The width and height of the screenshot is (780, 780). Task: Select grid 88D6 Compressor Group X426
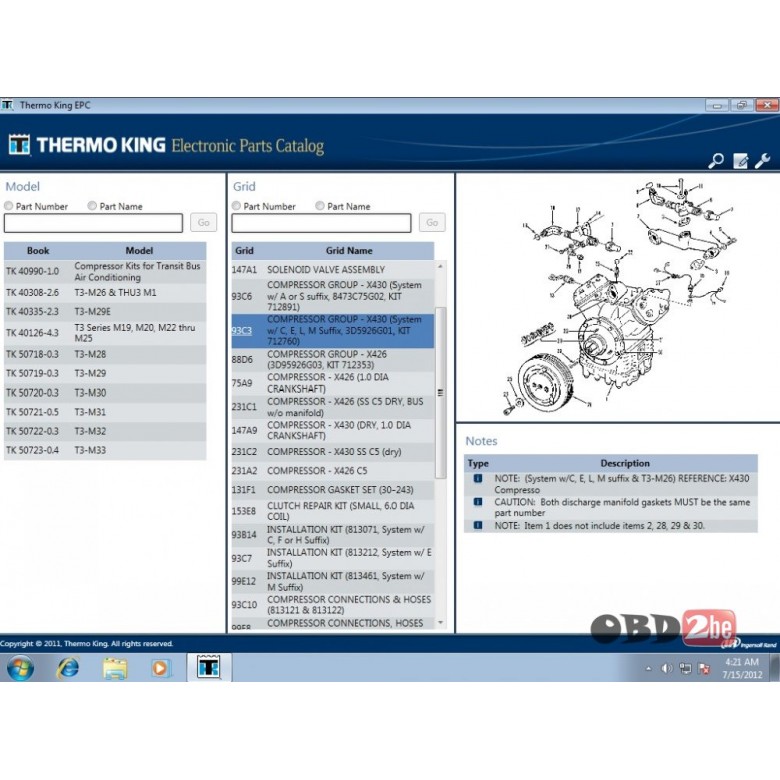[333, 360]
